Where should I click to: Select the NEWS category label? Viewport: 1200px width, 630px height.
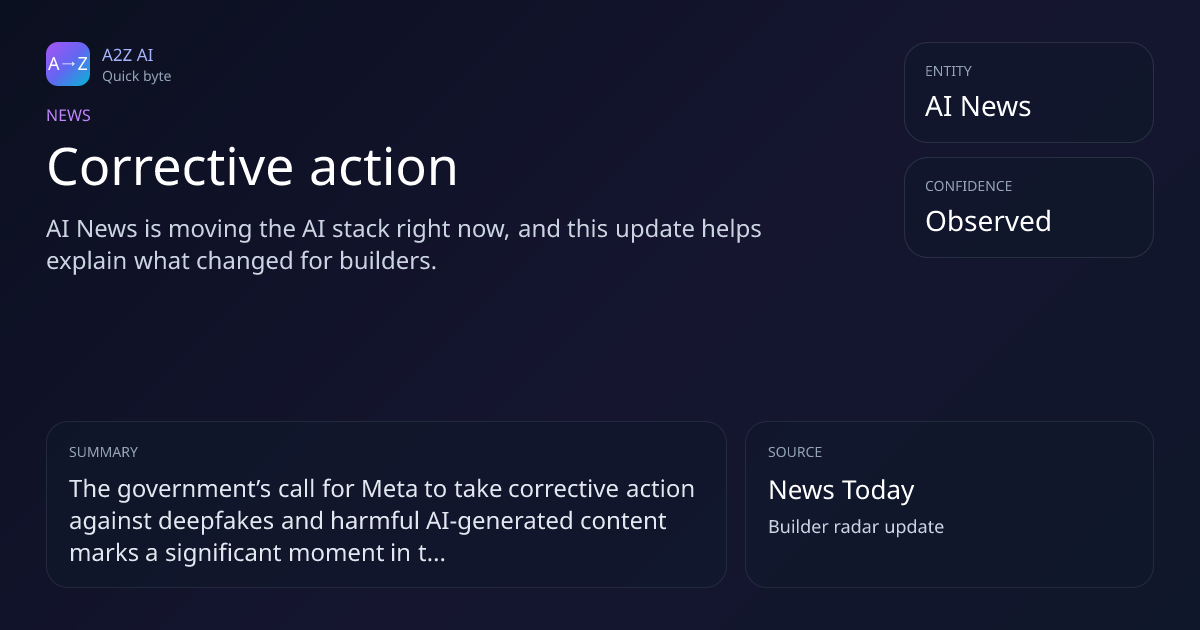68,115
